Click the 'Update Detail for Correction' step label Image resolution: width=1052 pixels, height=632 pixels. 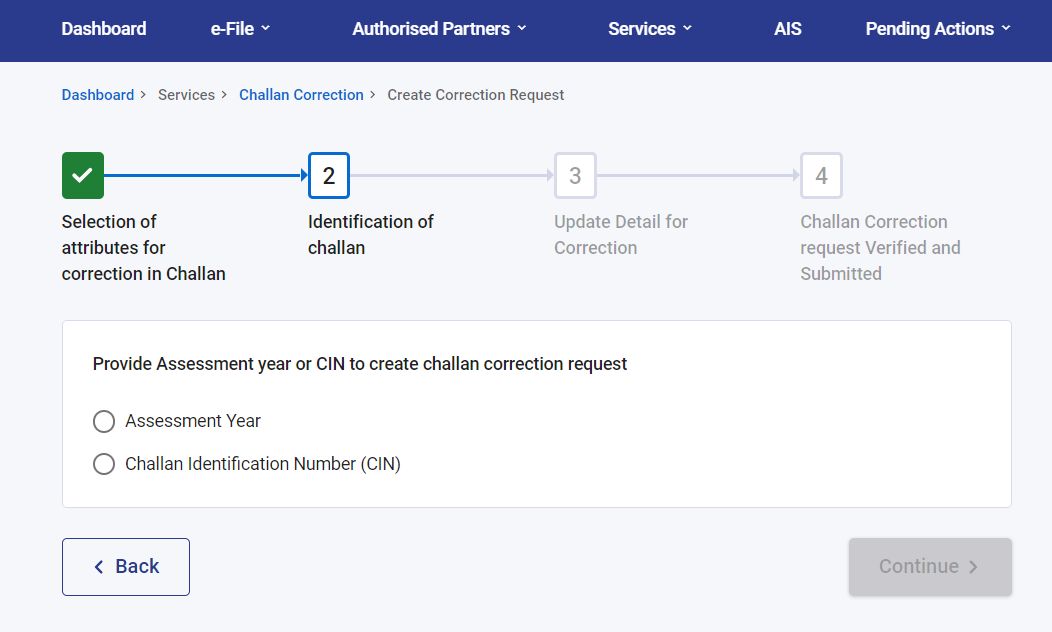[621, 235]
